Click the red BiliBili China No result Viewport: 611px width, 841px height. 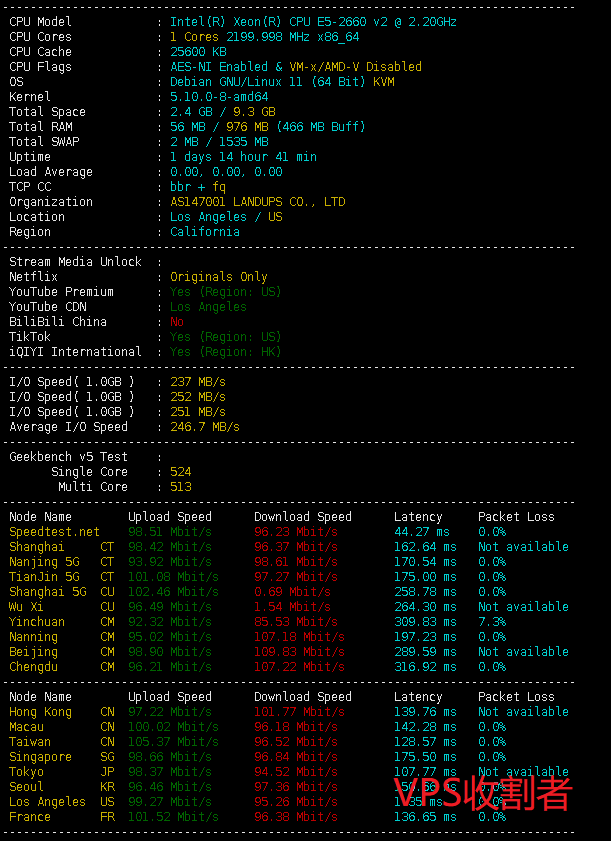point(177,322)
